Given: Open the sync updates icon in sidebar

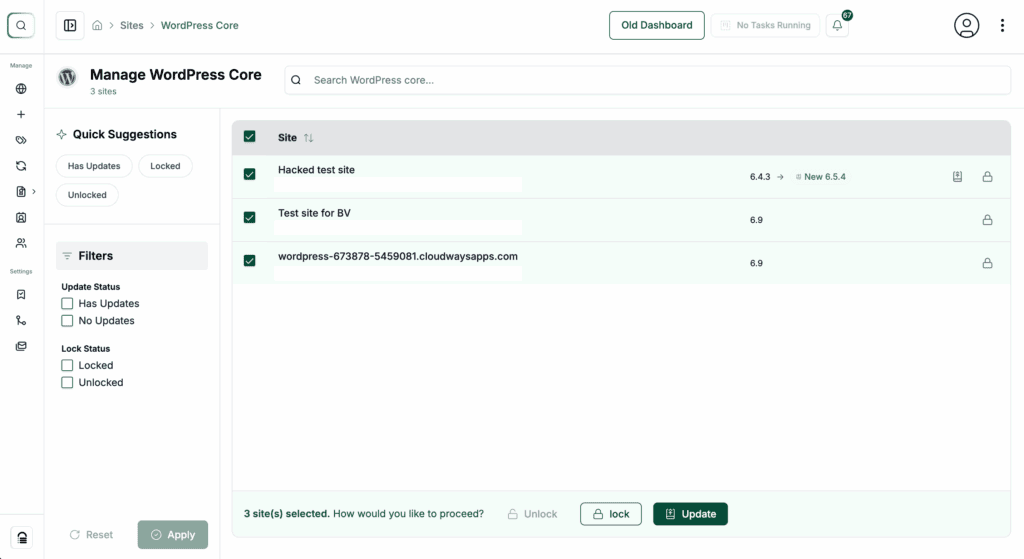Looking at the screenshot, I should 21,166.
